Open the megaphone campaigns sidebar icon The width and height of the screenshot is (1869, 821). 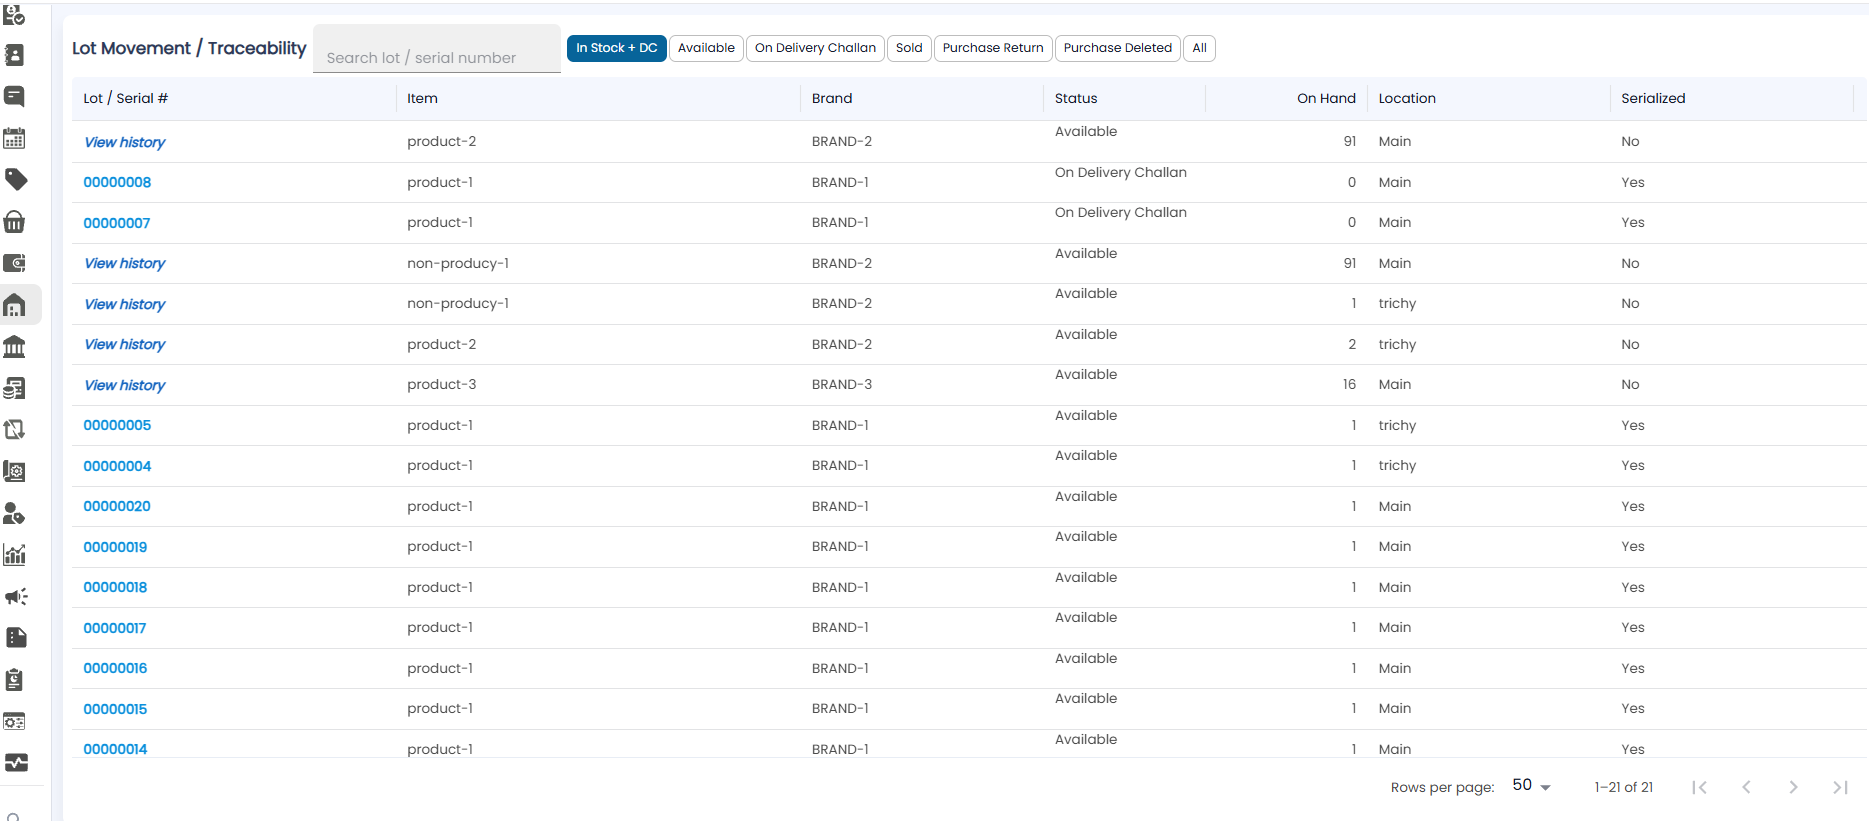15,596
